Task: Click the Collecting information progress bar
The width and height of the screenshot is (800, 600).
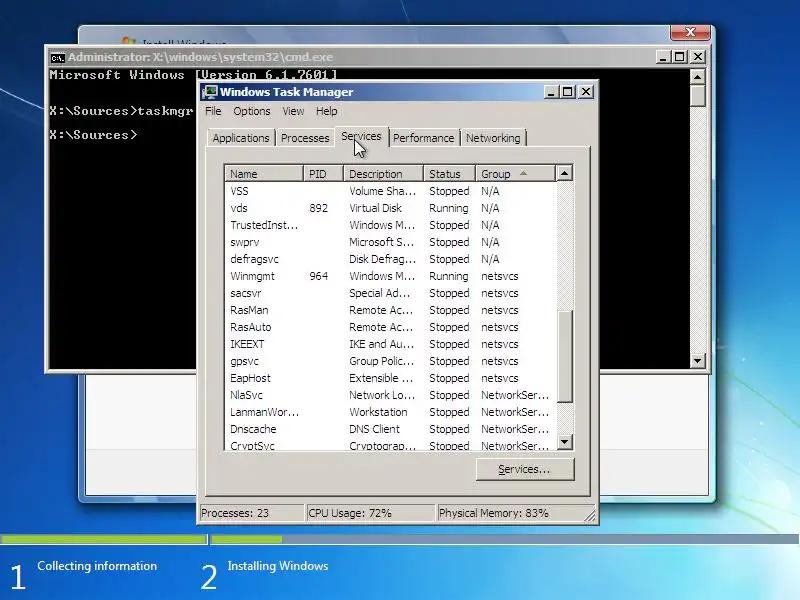Action: pos(104,539)
